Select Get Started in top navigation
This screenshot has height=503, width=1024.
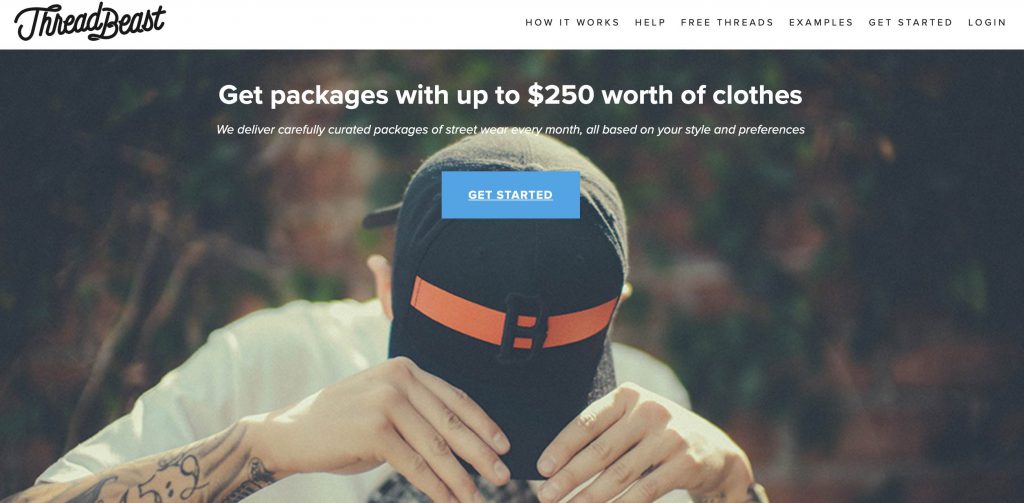[x=910, y=22]
